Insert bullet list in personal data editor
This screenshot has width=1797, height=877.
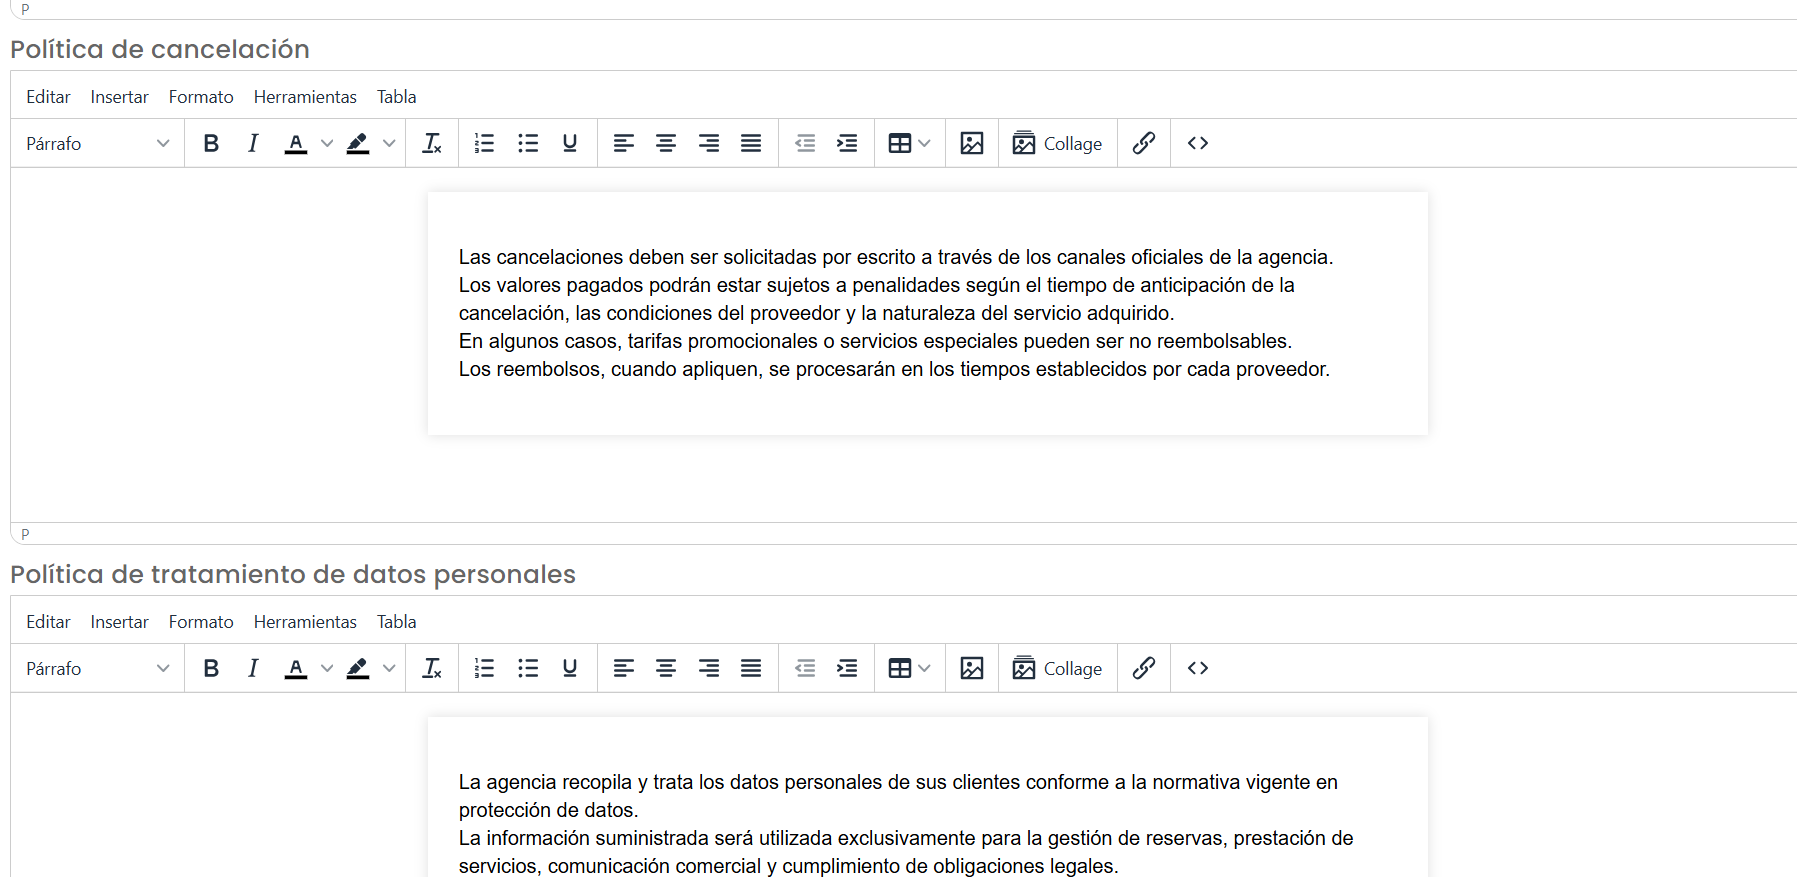tap(528, 668)
